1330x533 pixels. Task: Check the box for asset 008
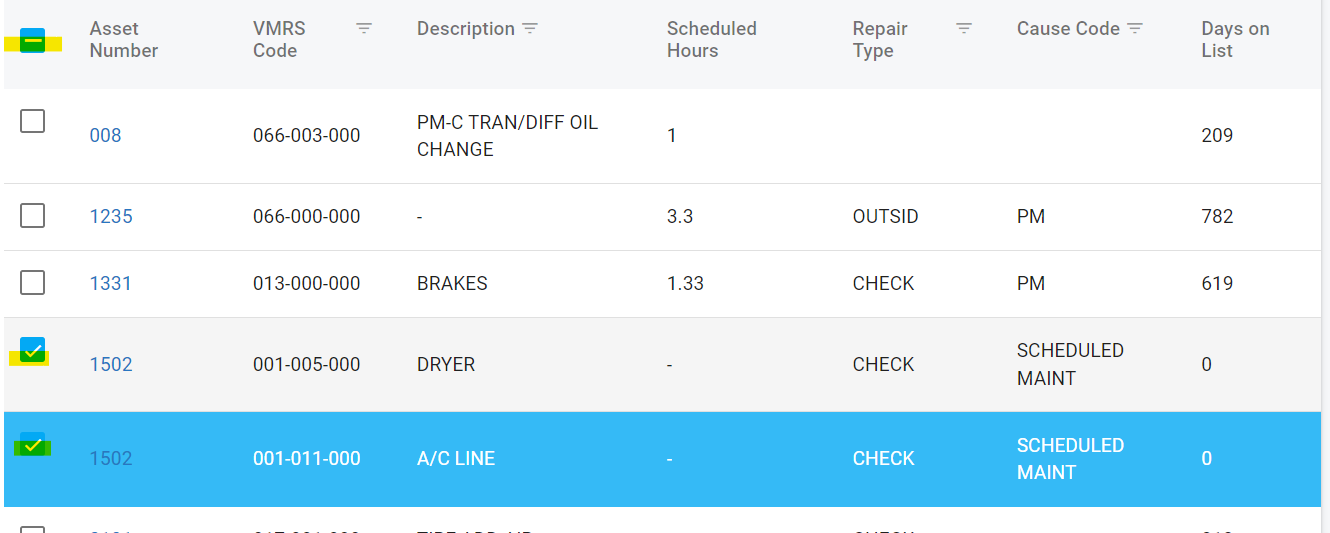(33, 122)
